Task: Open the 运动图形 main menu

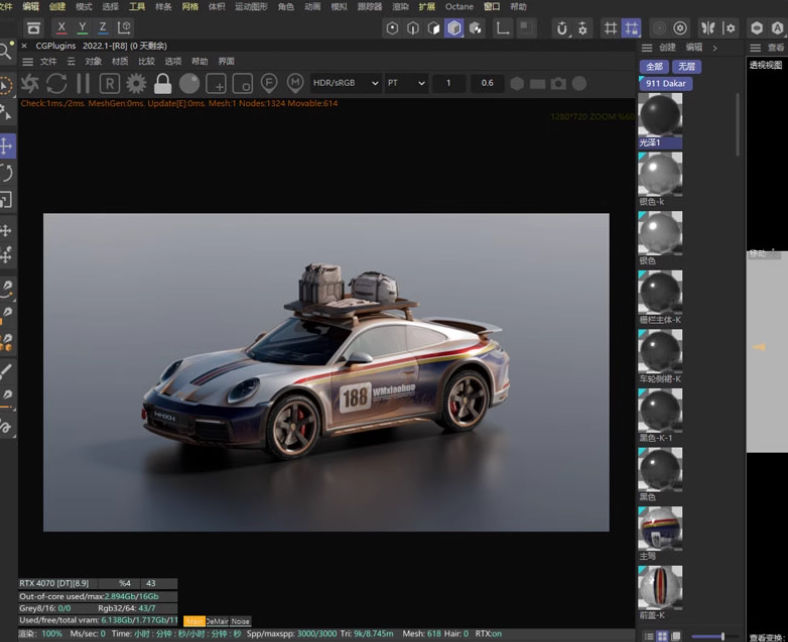Action: click(251, 7)
